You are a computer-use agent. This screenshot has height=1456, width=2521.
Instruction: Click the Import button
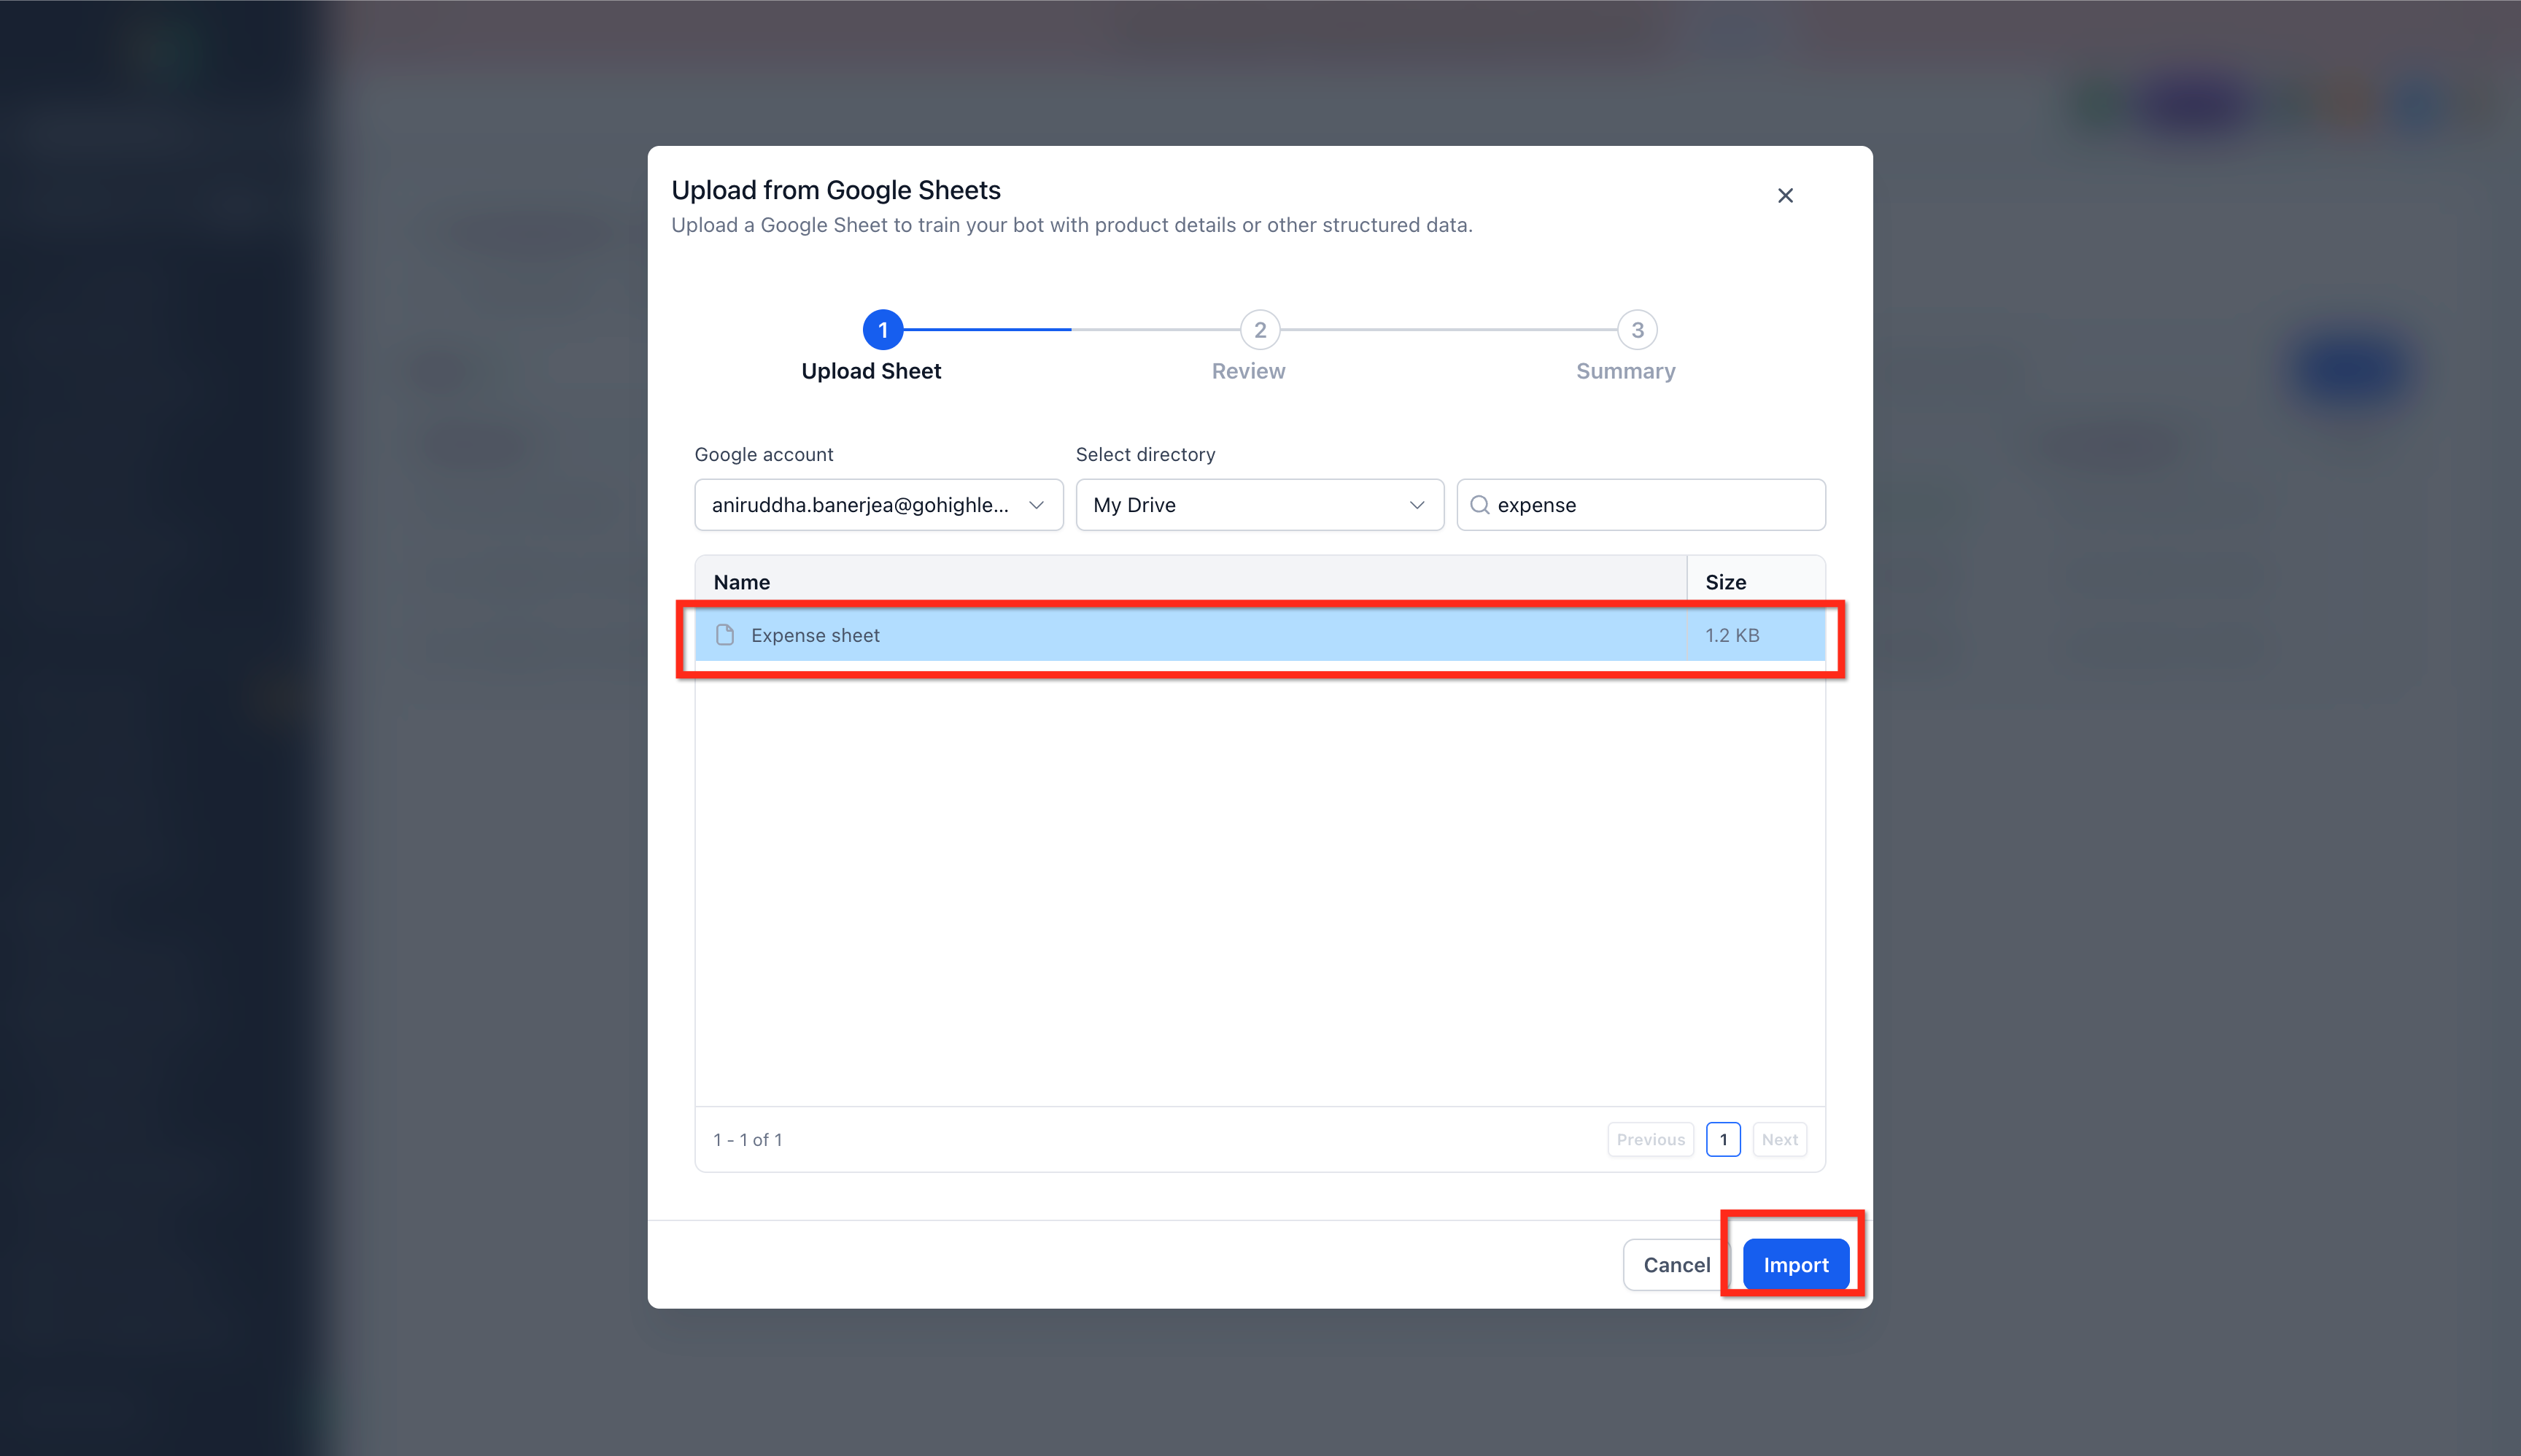(x=1795, y=1265)
